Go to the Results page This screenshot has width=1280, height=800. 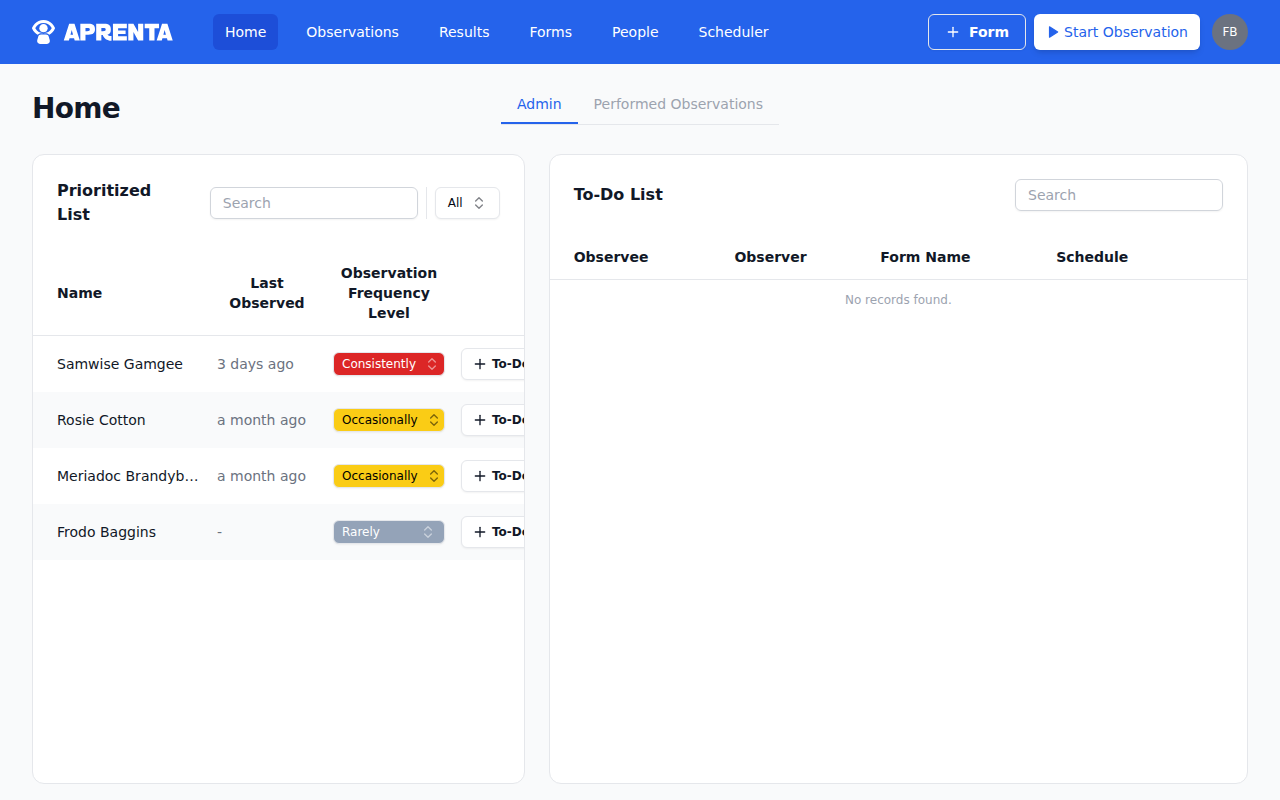463,32
